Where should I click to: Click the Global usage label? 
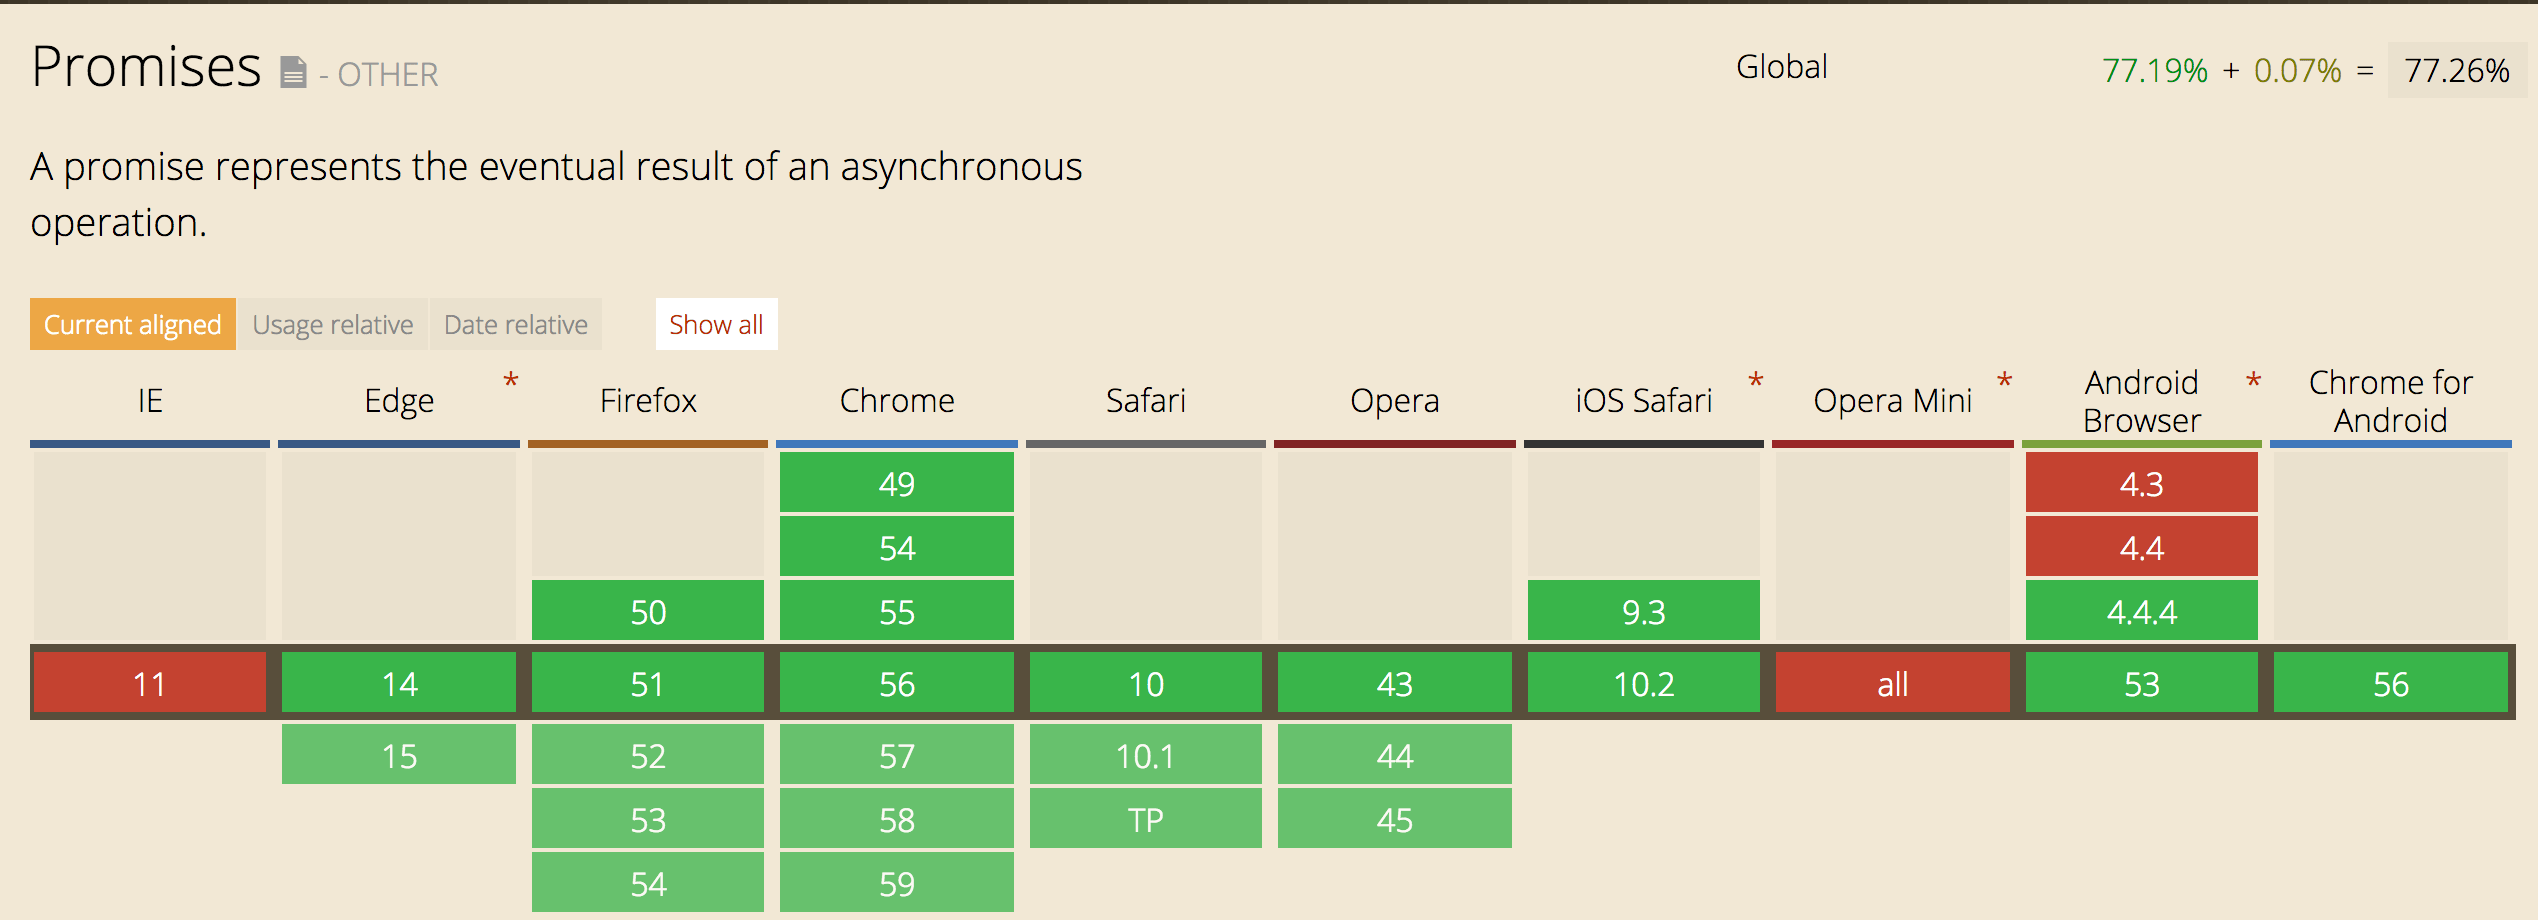(x=1782, y=67)
